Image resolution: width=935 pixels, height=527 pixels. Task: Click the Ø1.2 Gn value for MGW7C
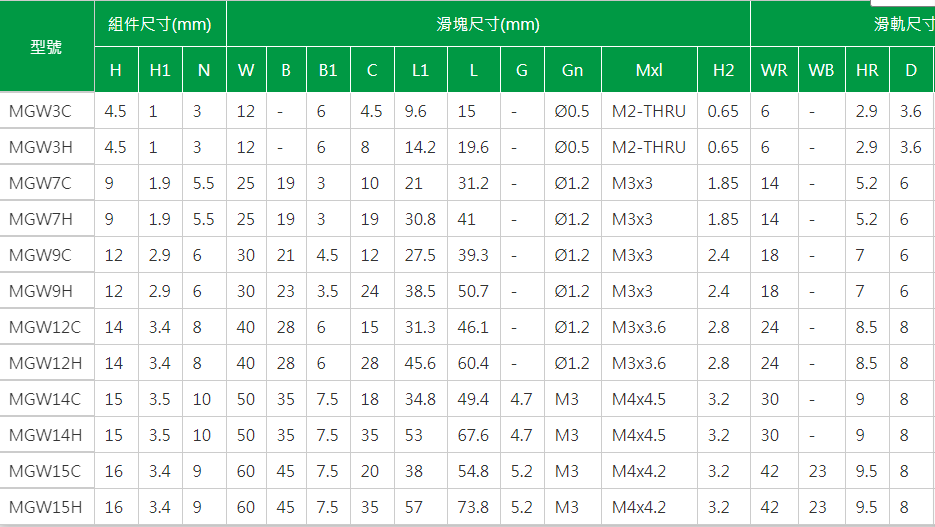pyautogui.click(x=572, y=183)
